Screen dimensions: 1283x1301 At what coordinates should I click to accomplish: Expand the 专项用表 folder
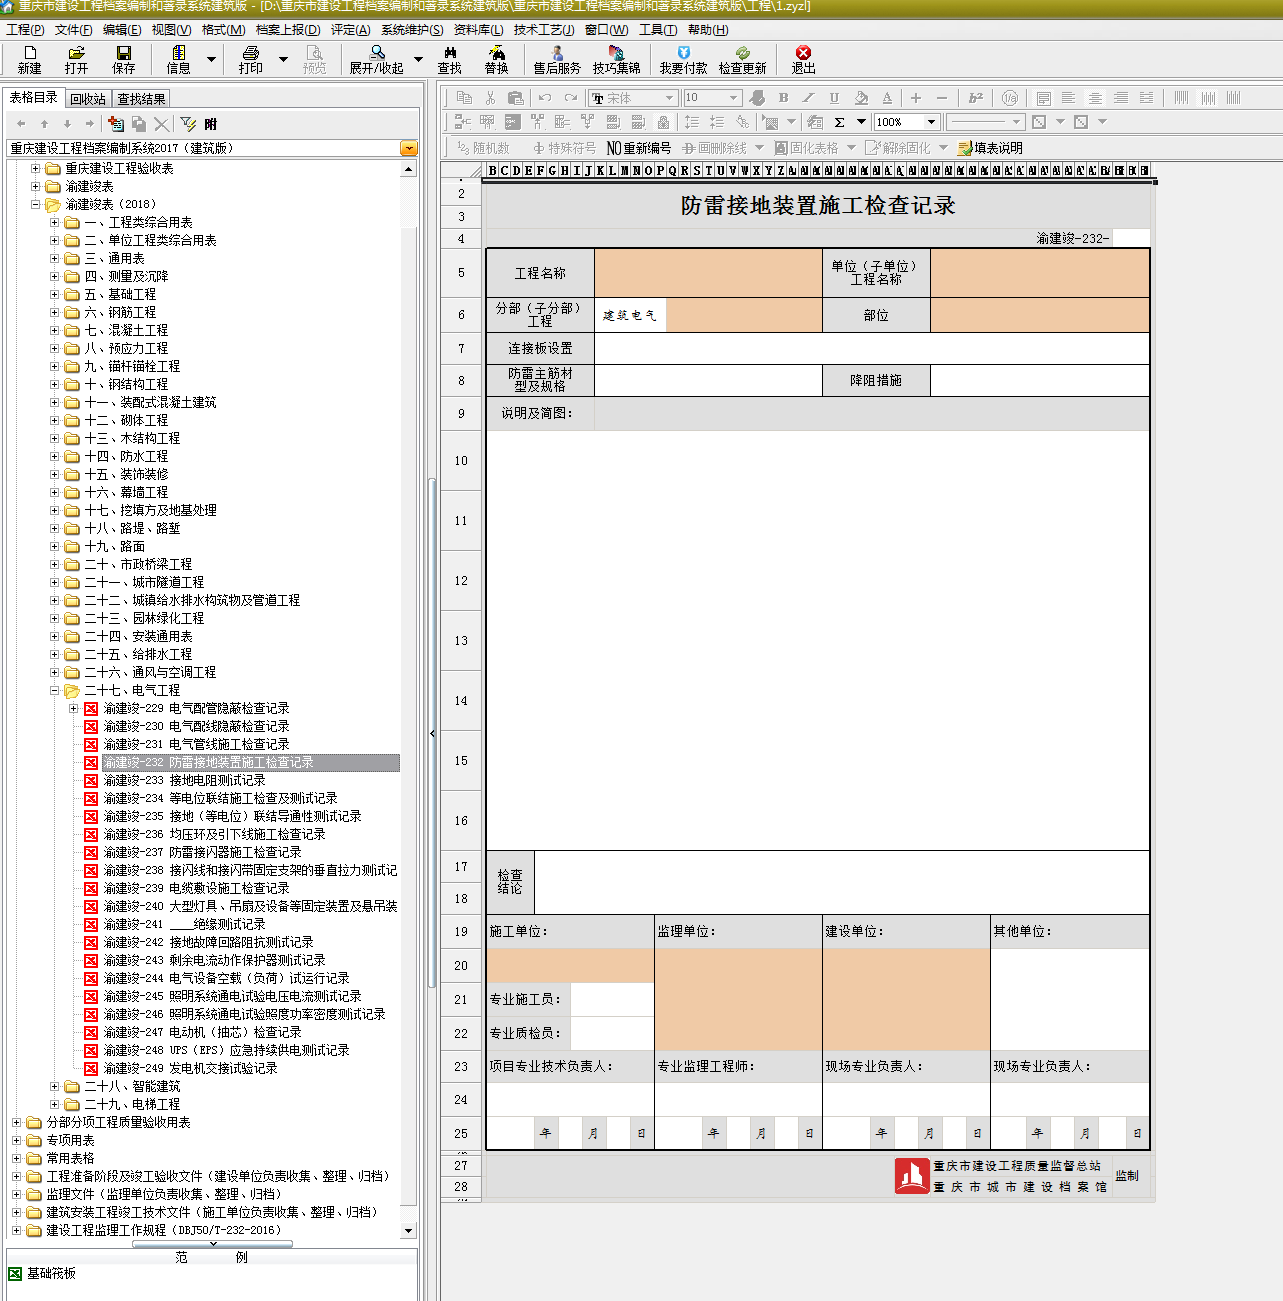[x=16, y=1141]
